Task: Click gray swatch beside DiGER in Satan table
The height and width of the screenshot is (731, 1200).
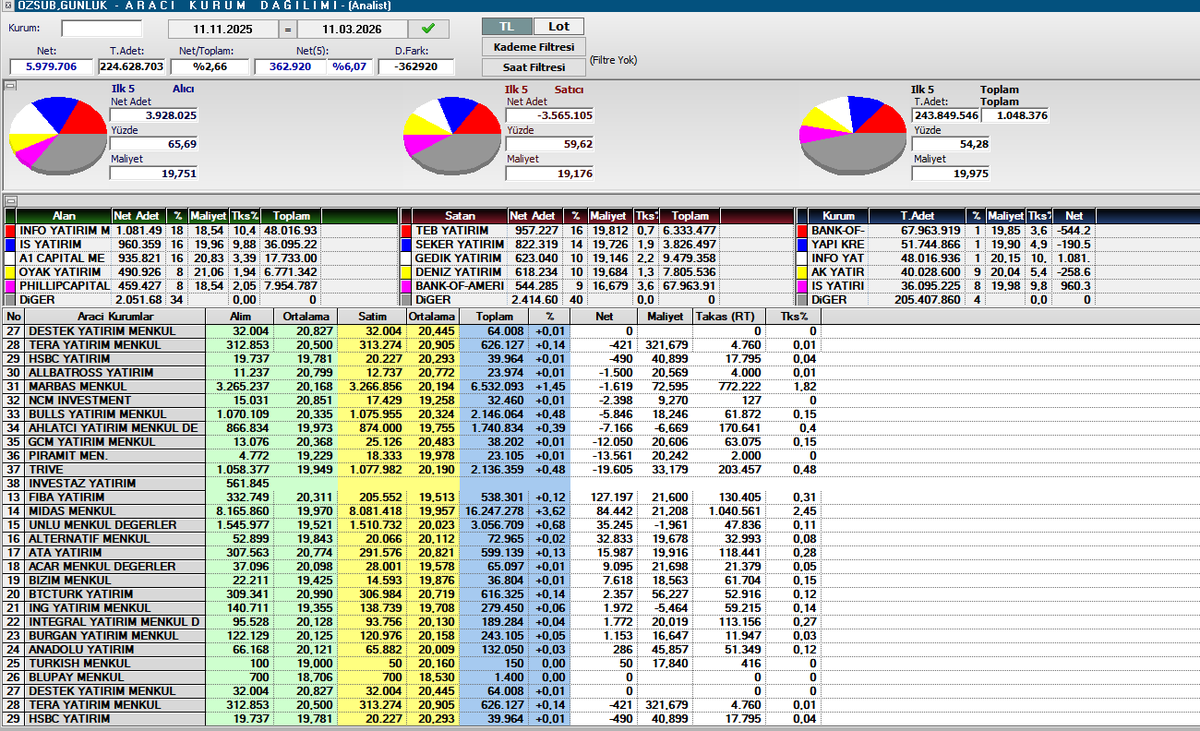Action: (406, 299)
